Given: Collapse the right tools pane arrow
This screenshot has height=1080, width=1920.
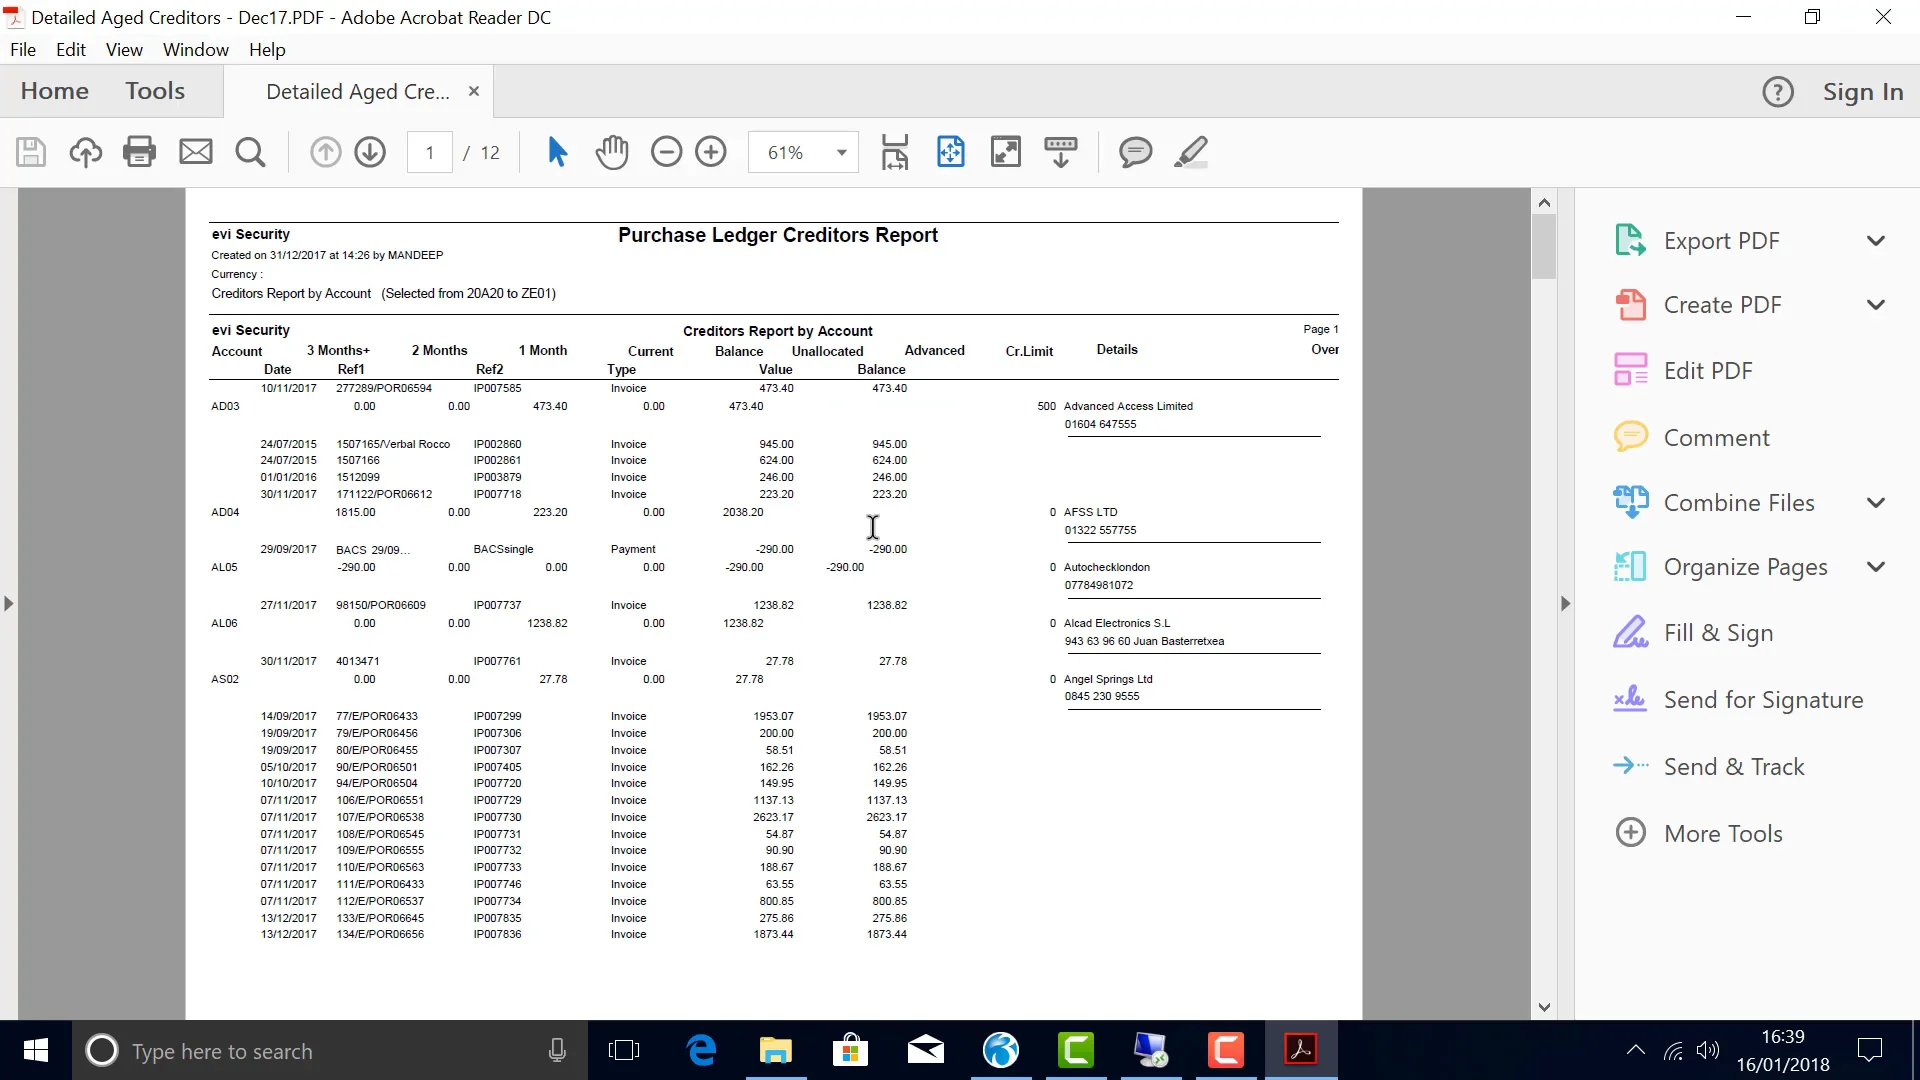Looking at the screenshot, I should point(1565,604).
